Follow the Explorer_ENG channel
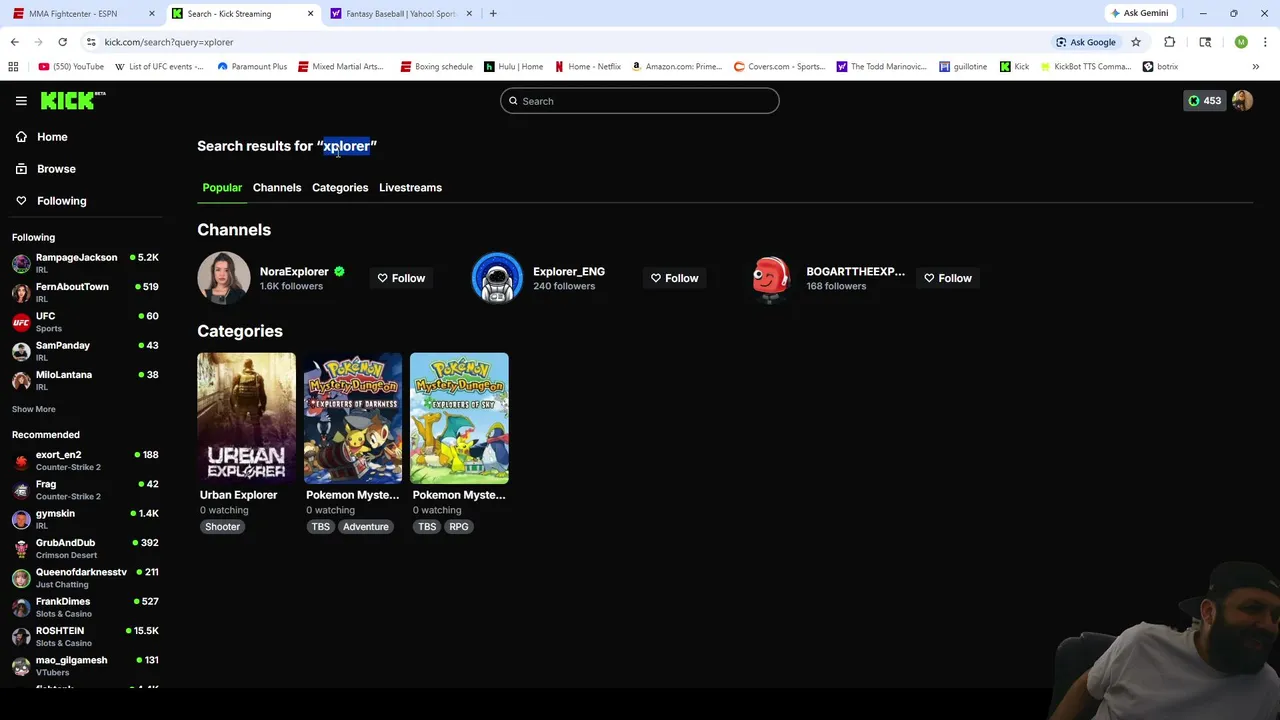The image size is (1280, 720). pyautogui.click(x=675, y=278)
